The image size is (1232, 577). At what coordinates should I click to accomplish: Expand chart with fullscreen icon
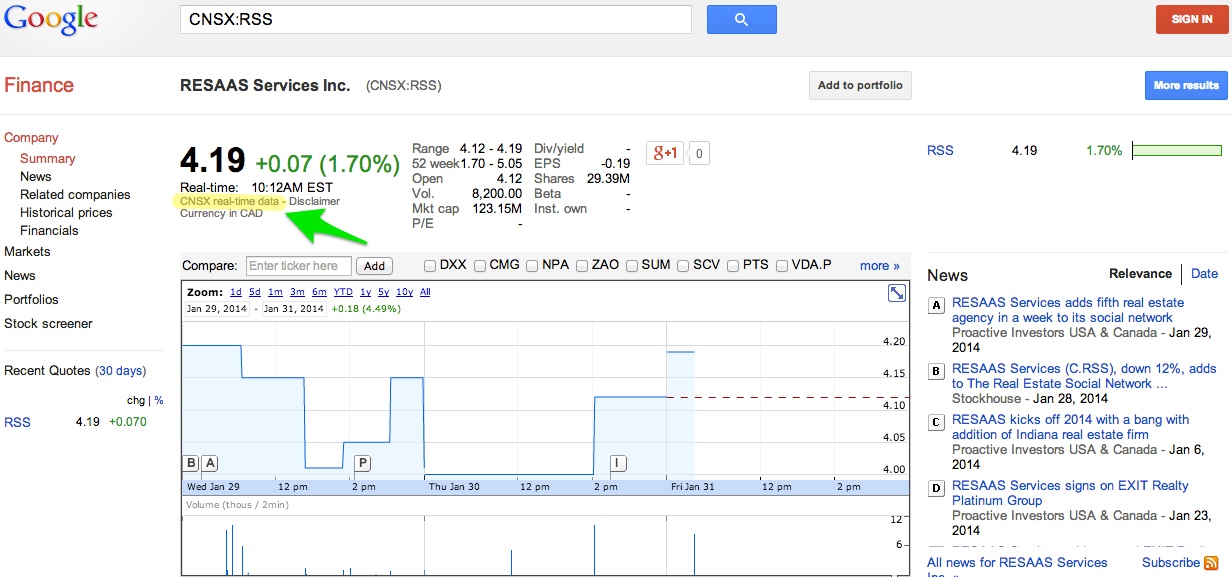click(x=897, y=293)
